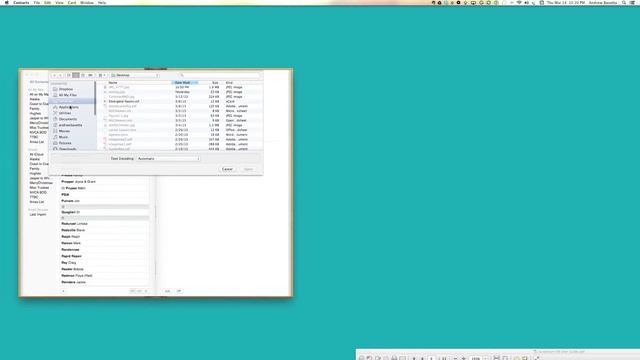This screenshot has width=640, height=360.
Task: Open the Window menu
Action: coord(87,2)
